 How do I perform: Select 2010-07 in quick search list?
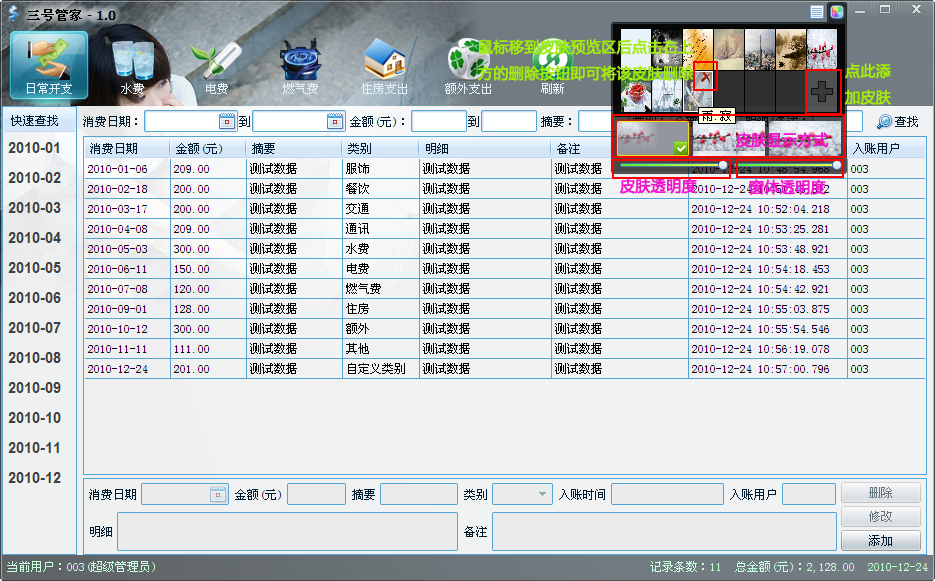click(x=35, y=327)
